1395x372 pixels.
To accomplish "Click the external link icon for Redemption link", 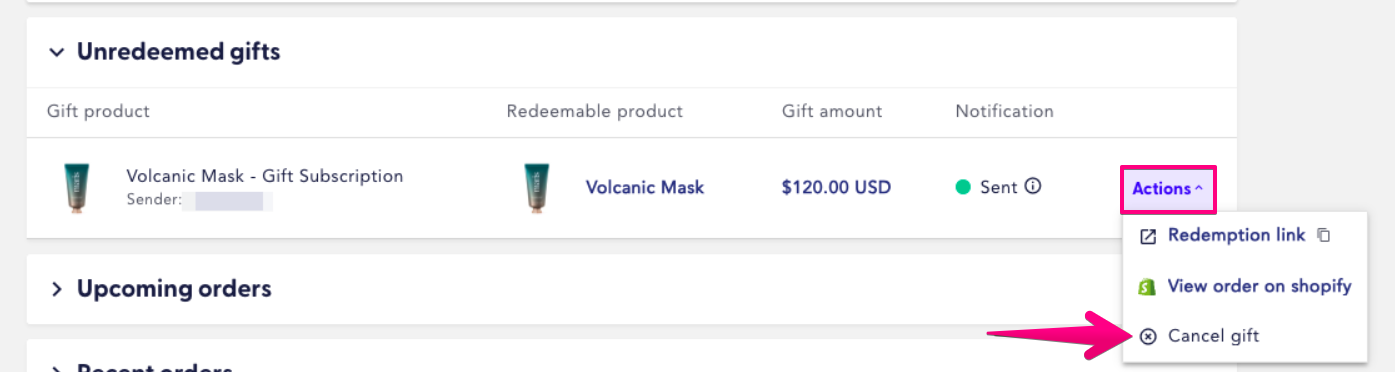I will tap(1148, 236).
